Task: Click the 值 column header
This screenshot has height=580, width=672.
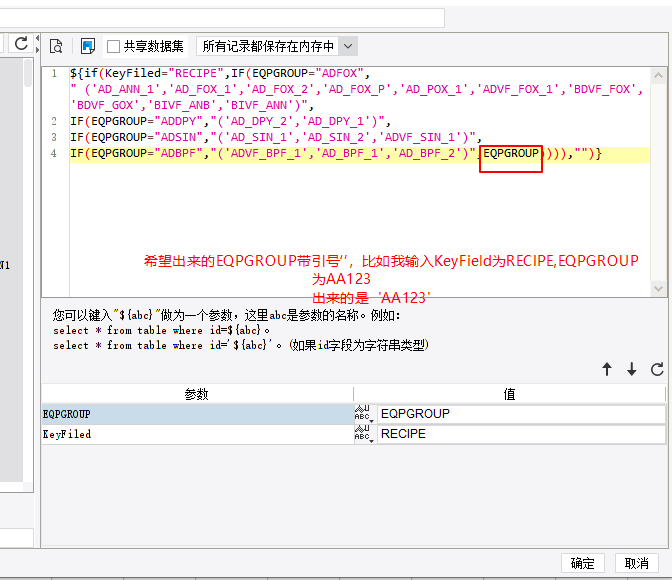Action: click(509, 394)
